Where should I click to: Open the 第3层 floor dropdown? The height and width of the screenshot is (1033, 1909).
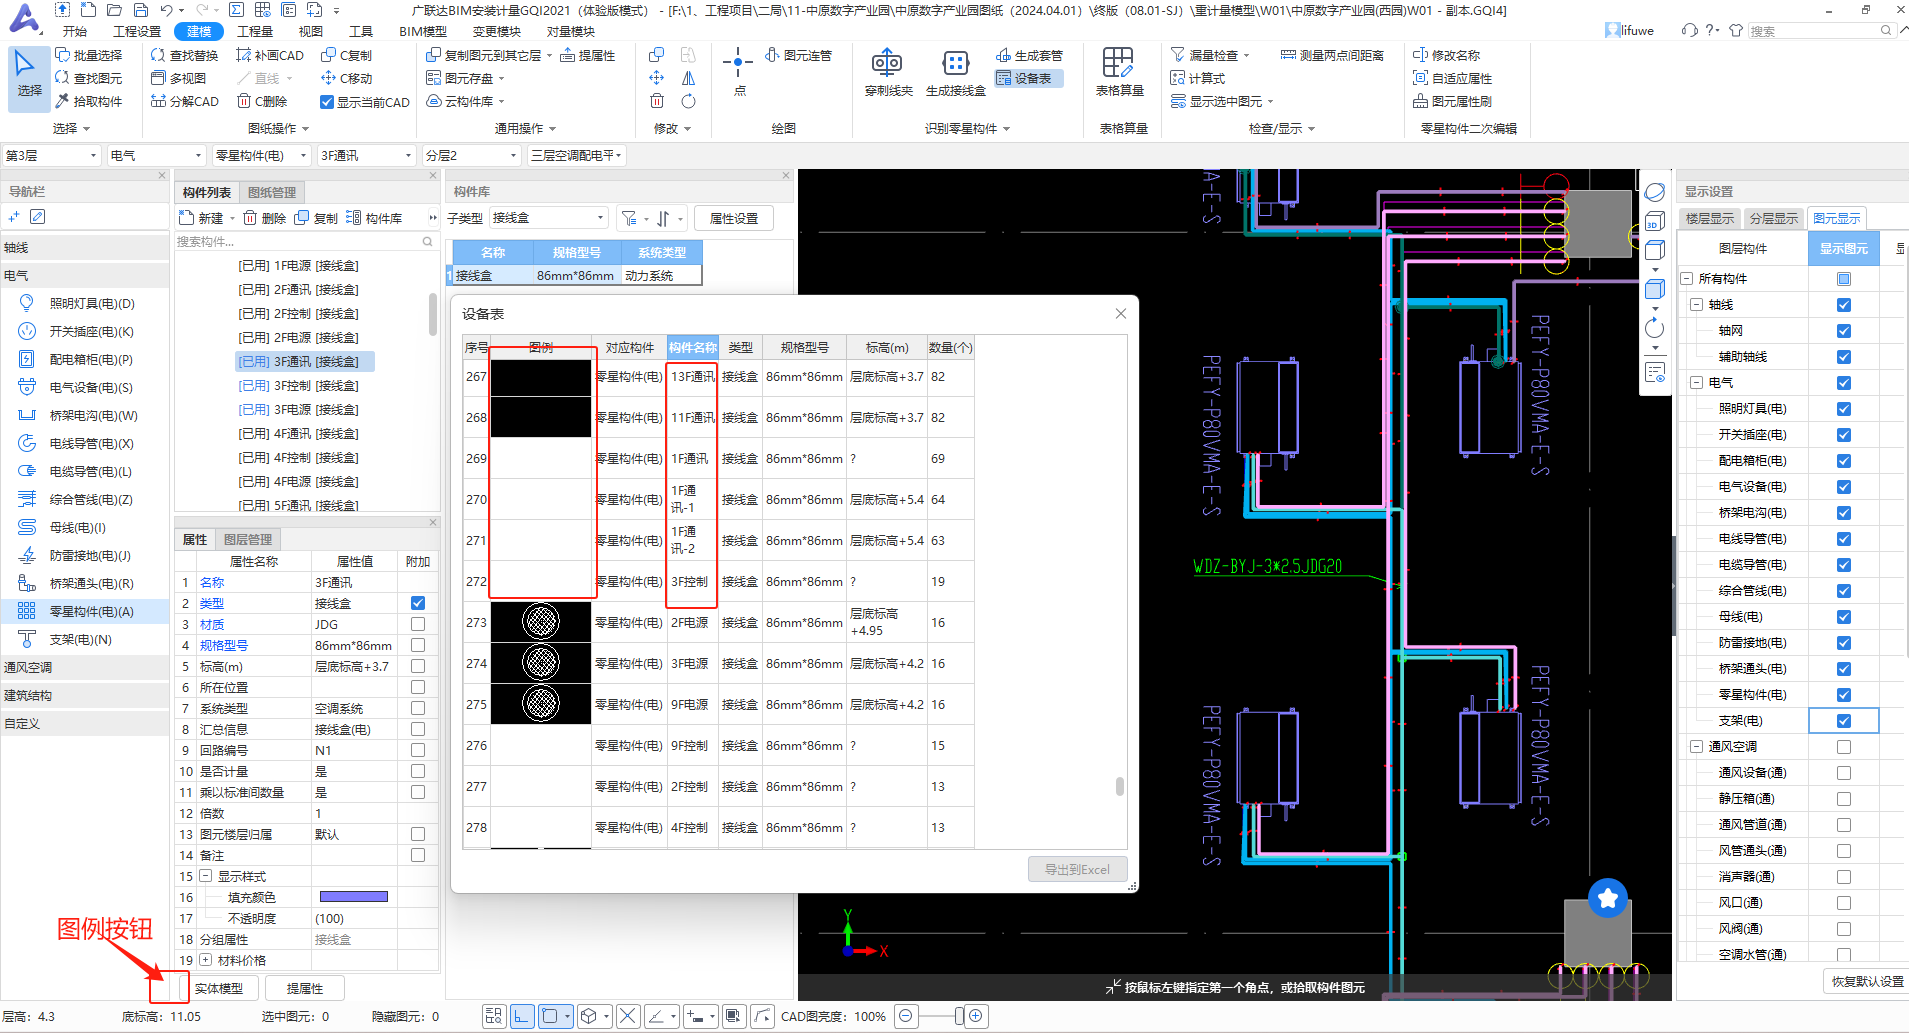tap(51, 156)
